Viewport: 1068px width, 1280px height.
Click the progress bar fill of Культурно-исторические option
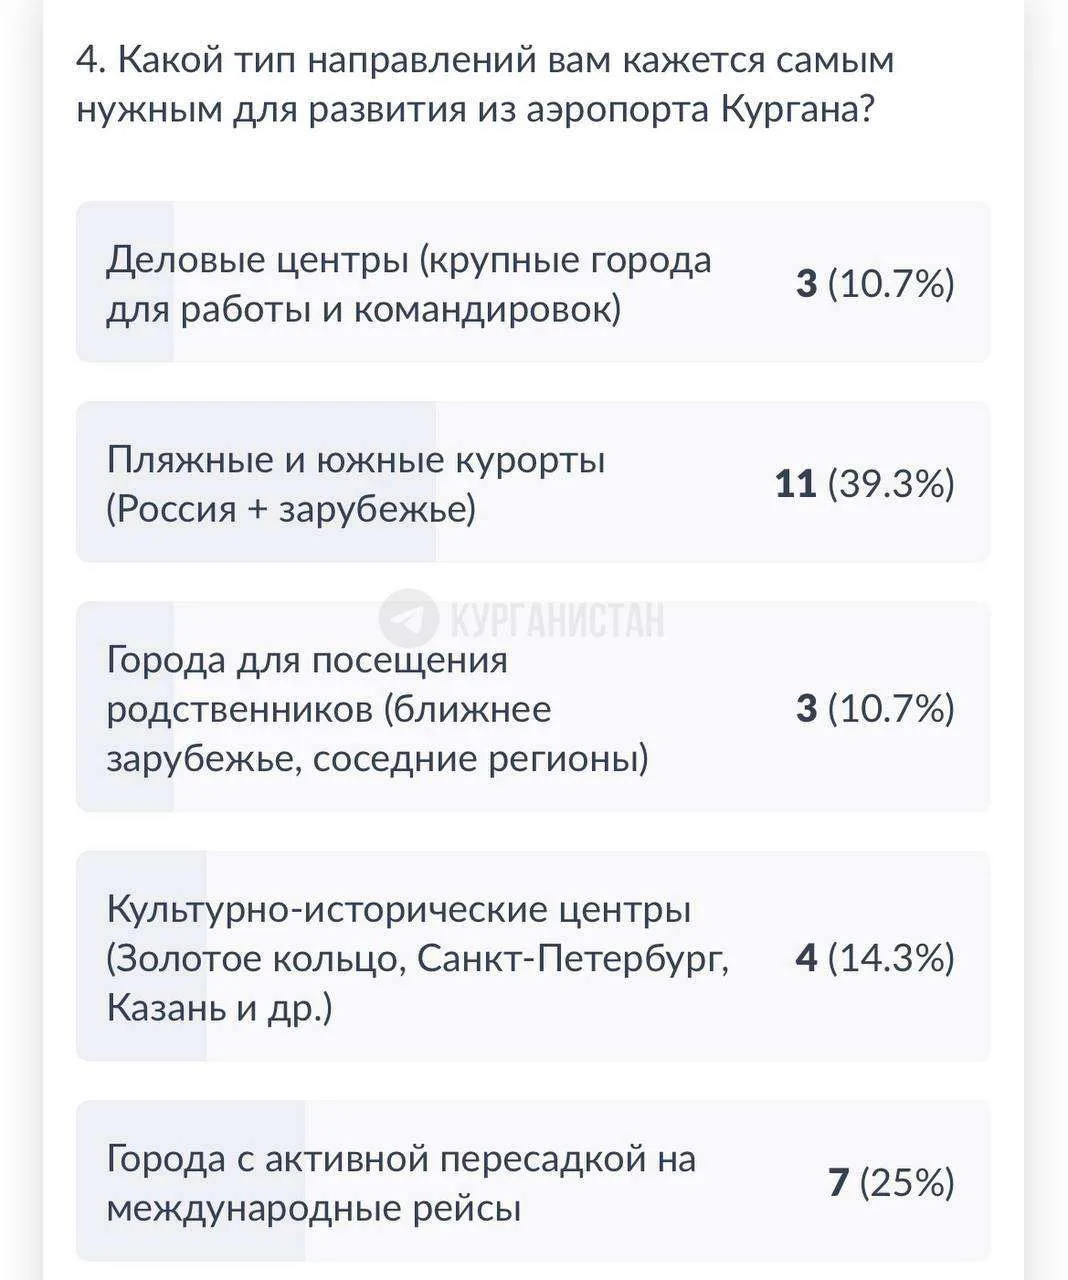(141, 956)
